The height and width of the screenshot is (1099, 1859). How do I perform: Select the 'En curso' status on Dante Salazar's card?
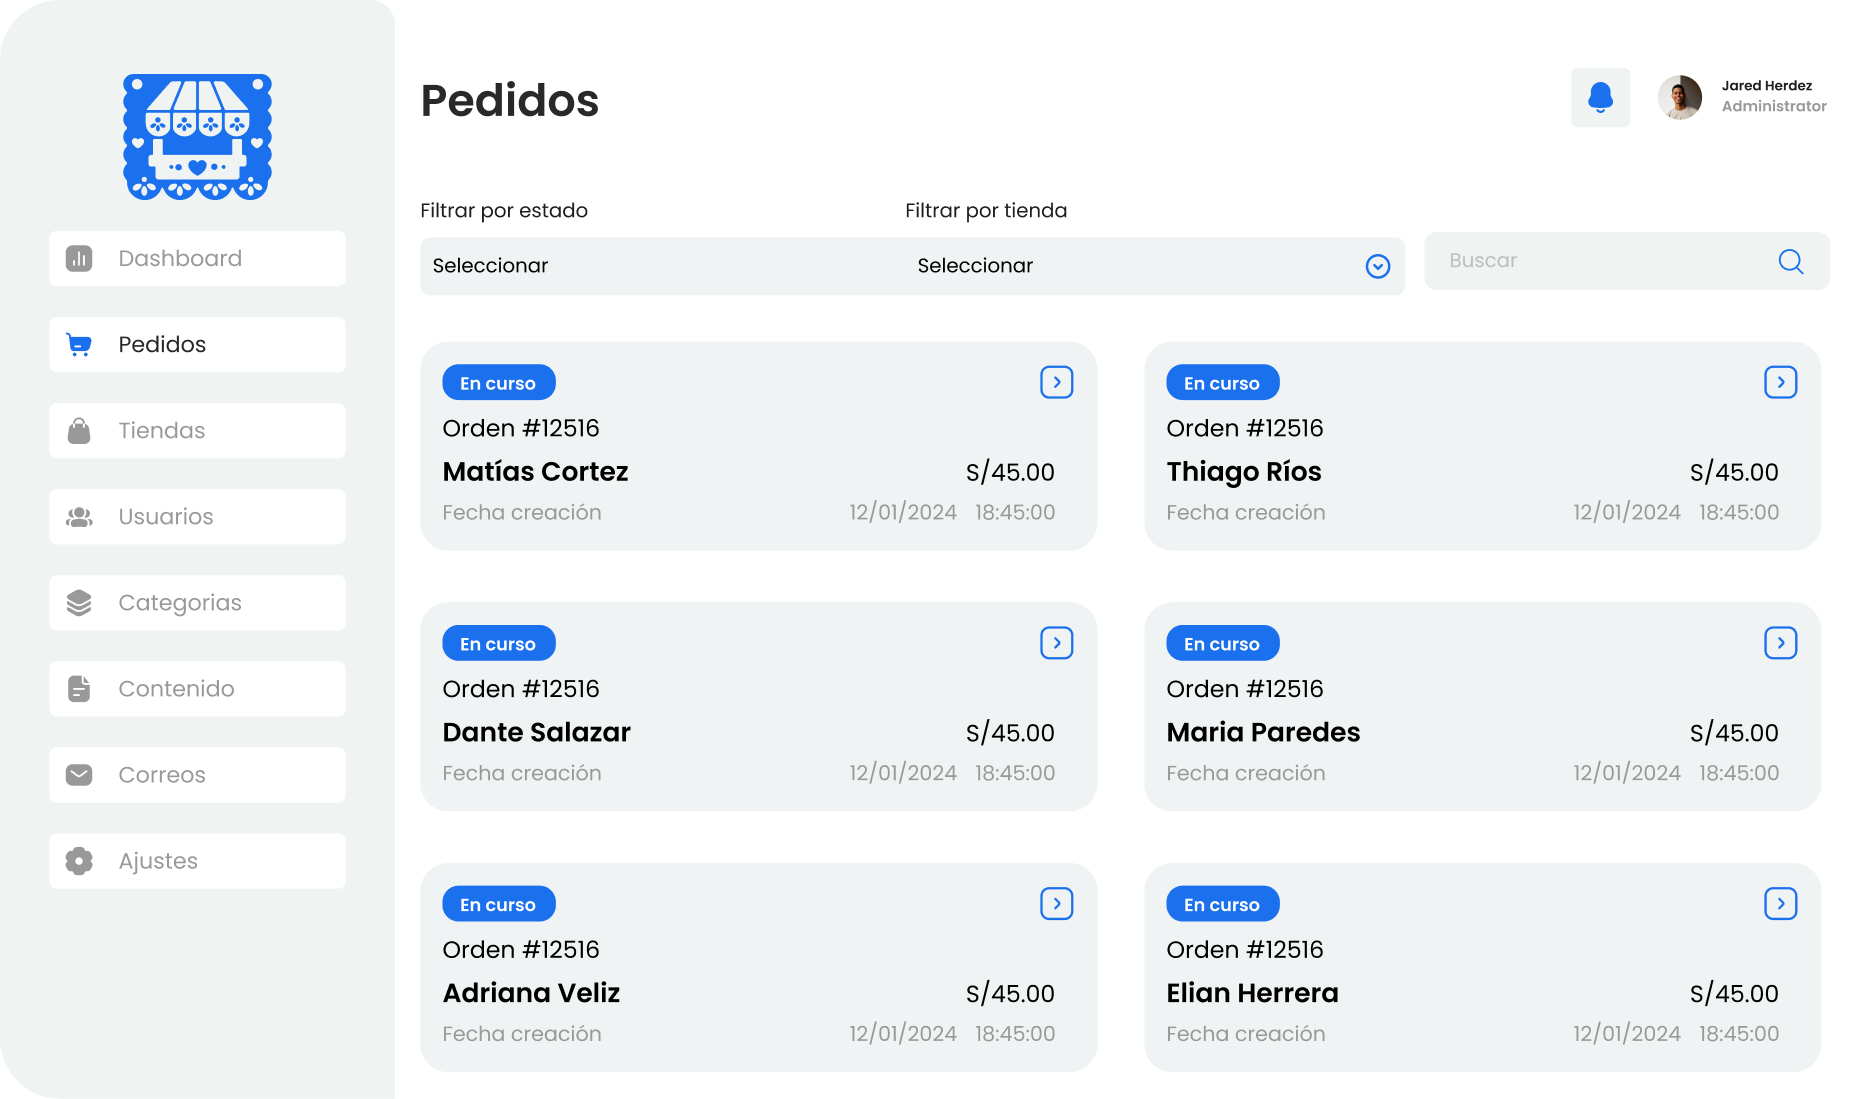pyautogui.click(x=498, y=643)
